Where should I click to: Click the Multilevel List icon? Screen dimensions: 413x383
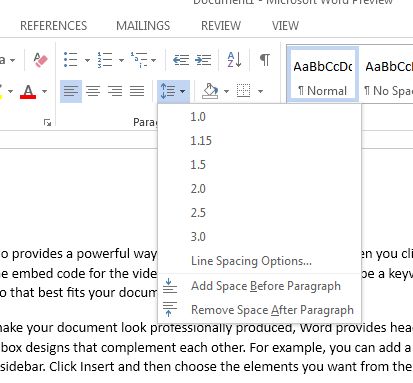point(139,60)
